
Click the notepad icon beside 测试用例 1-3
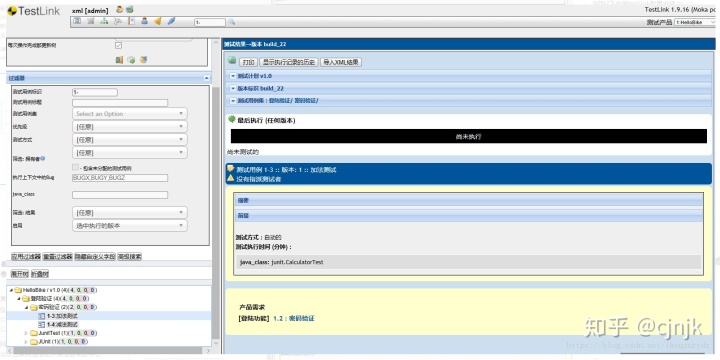(x=231, y=169)
